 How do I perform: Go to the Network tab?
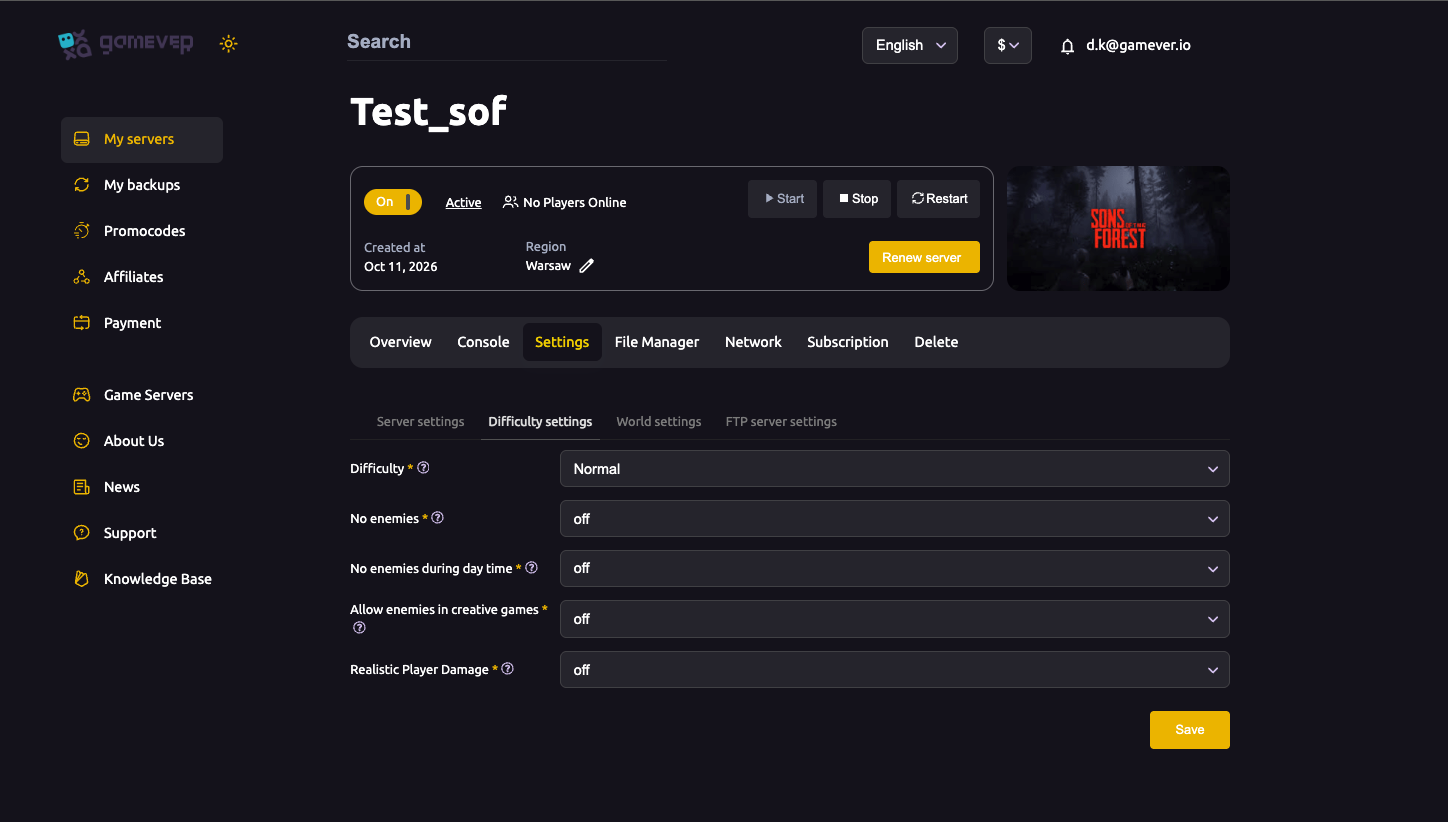pyautogui.click(x=753, y=342)
